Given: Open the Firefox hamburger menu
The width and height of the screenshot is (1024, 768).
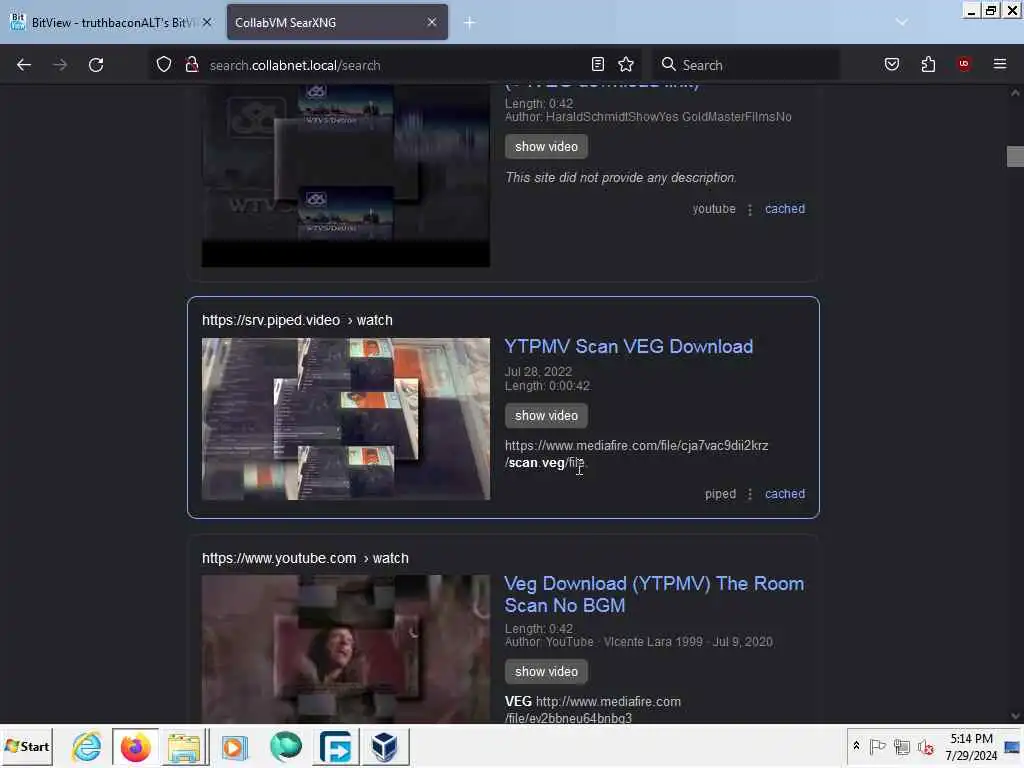Looking at the screenshot, I should [x=1000, y=64].
